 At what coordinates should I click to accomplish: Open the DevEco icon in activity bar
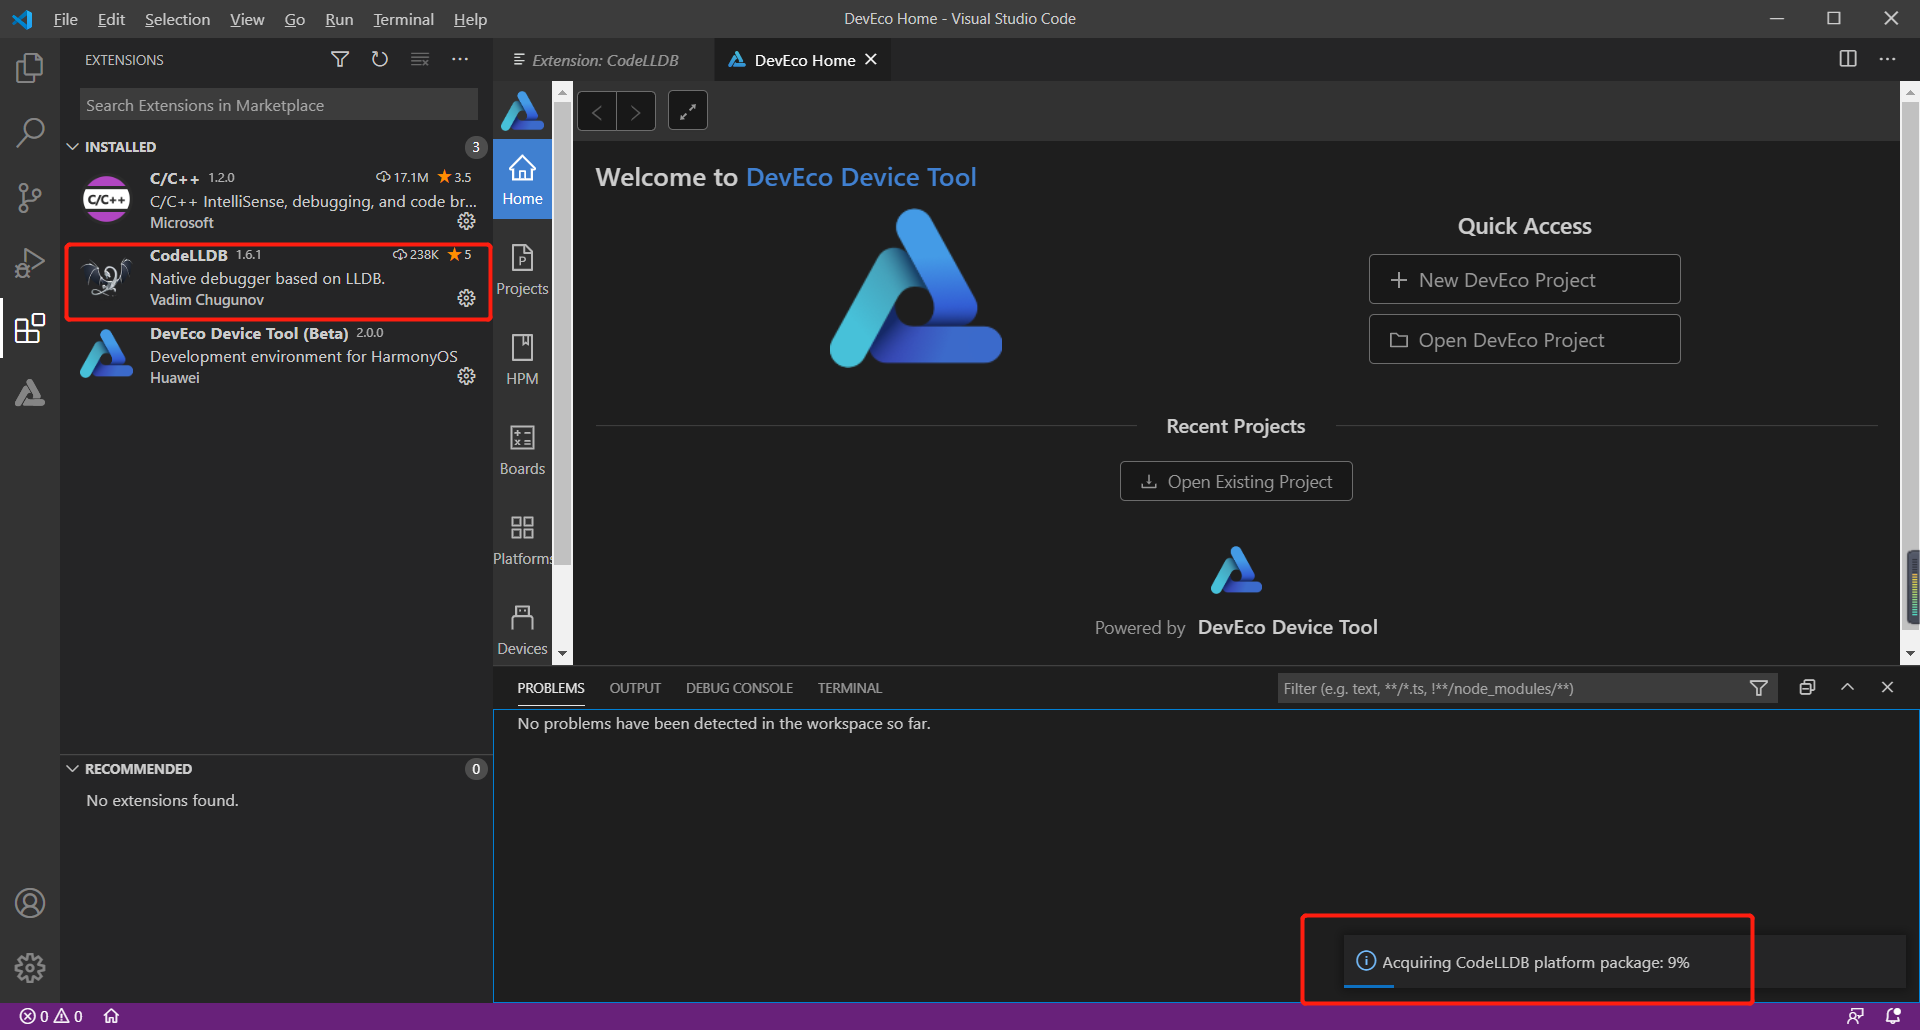(x=30, y=393)
